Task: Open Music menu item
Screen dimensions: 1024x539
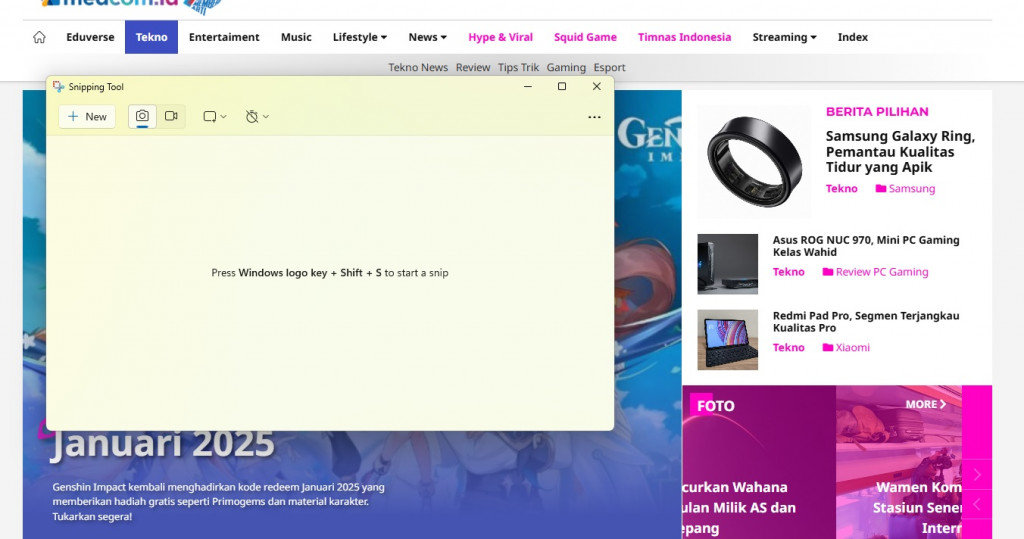Action: tap(296, 37)
